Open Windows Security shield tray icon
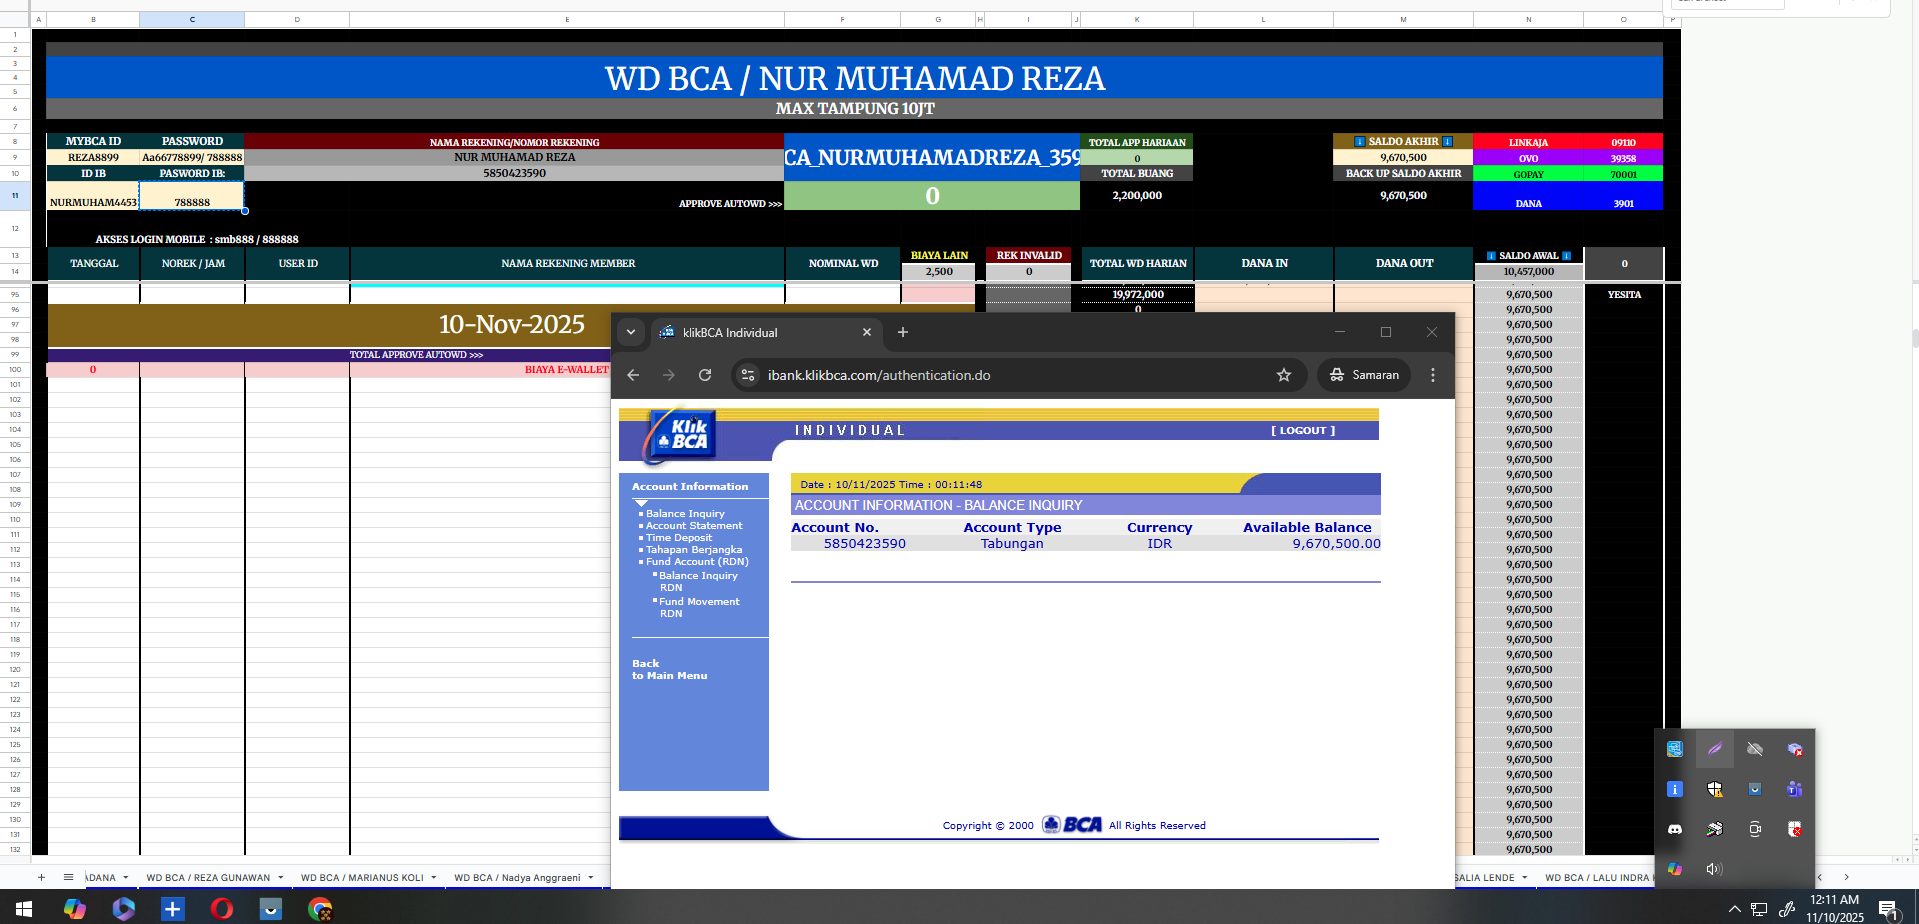This screenshot has width=1919, height=924. (1715, 789)
